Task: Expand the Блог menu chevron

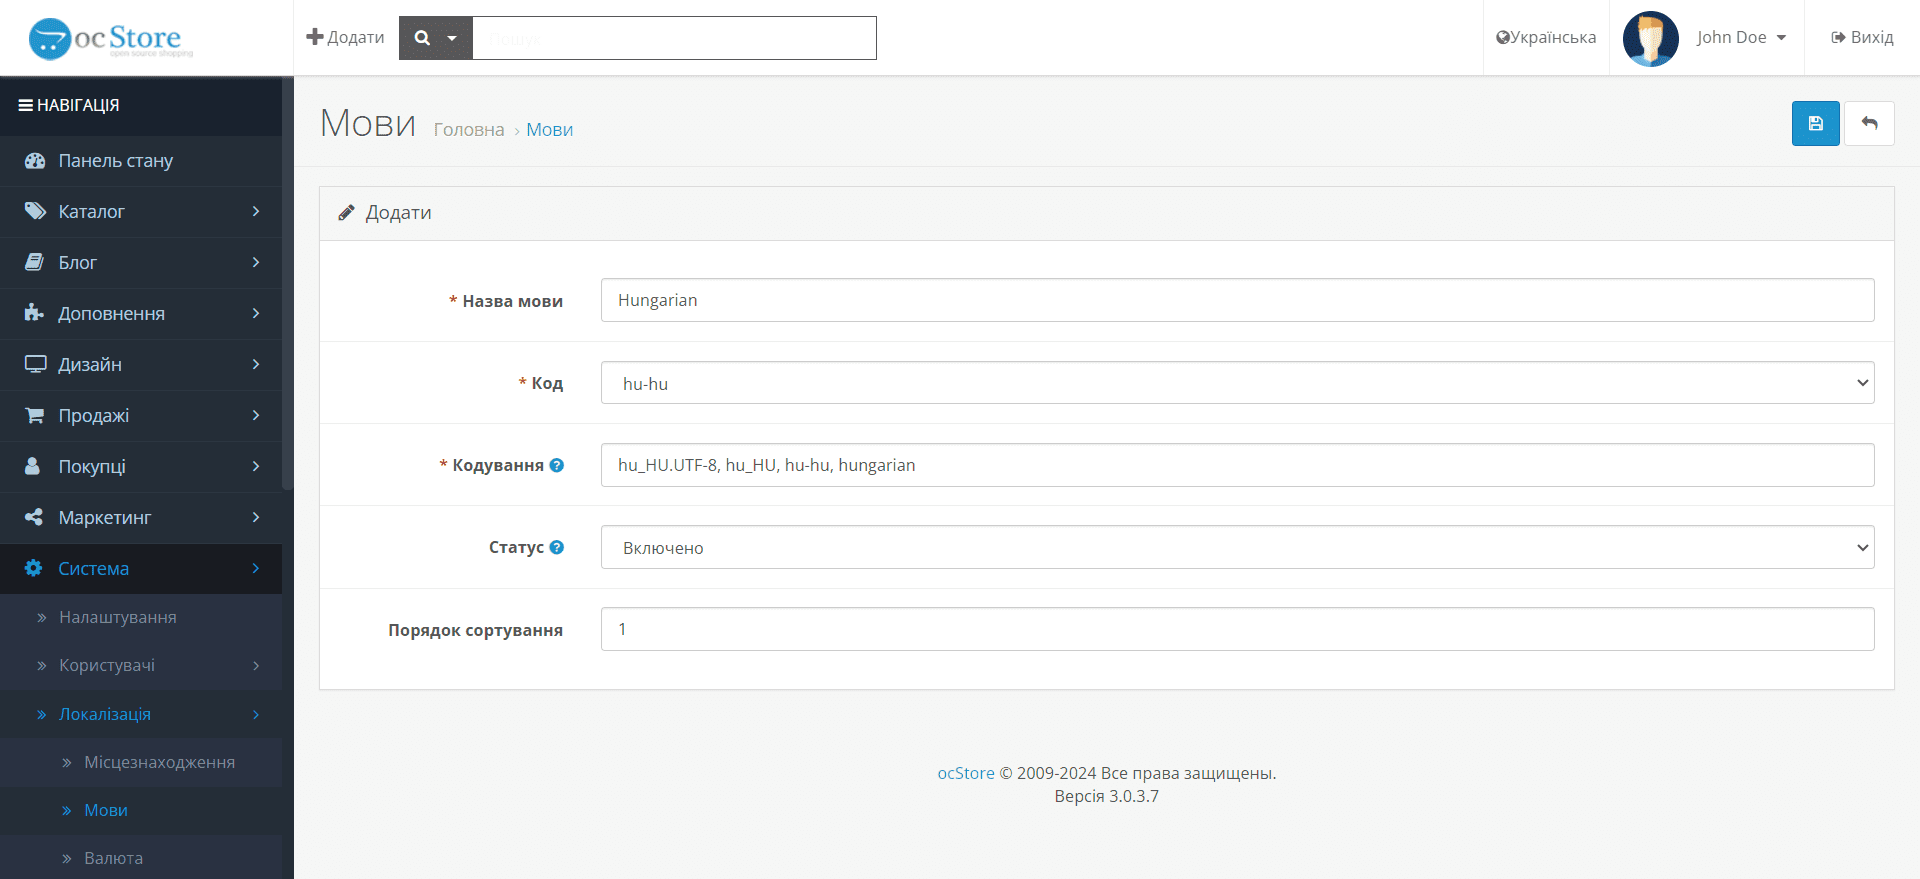Action: coord(256,262)
